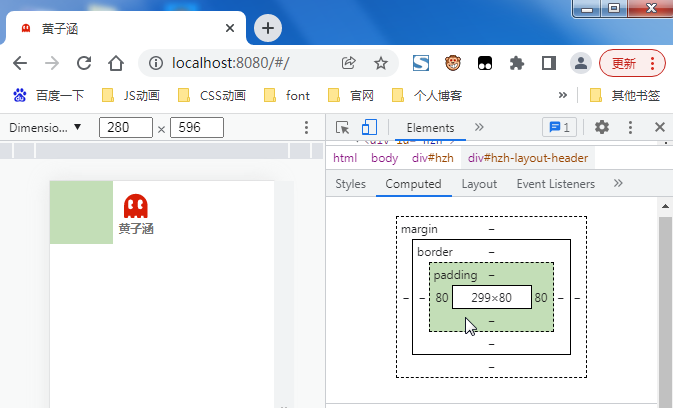Click the right padding value 80
Screen dimensions: 673x408
[541, 297]
